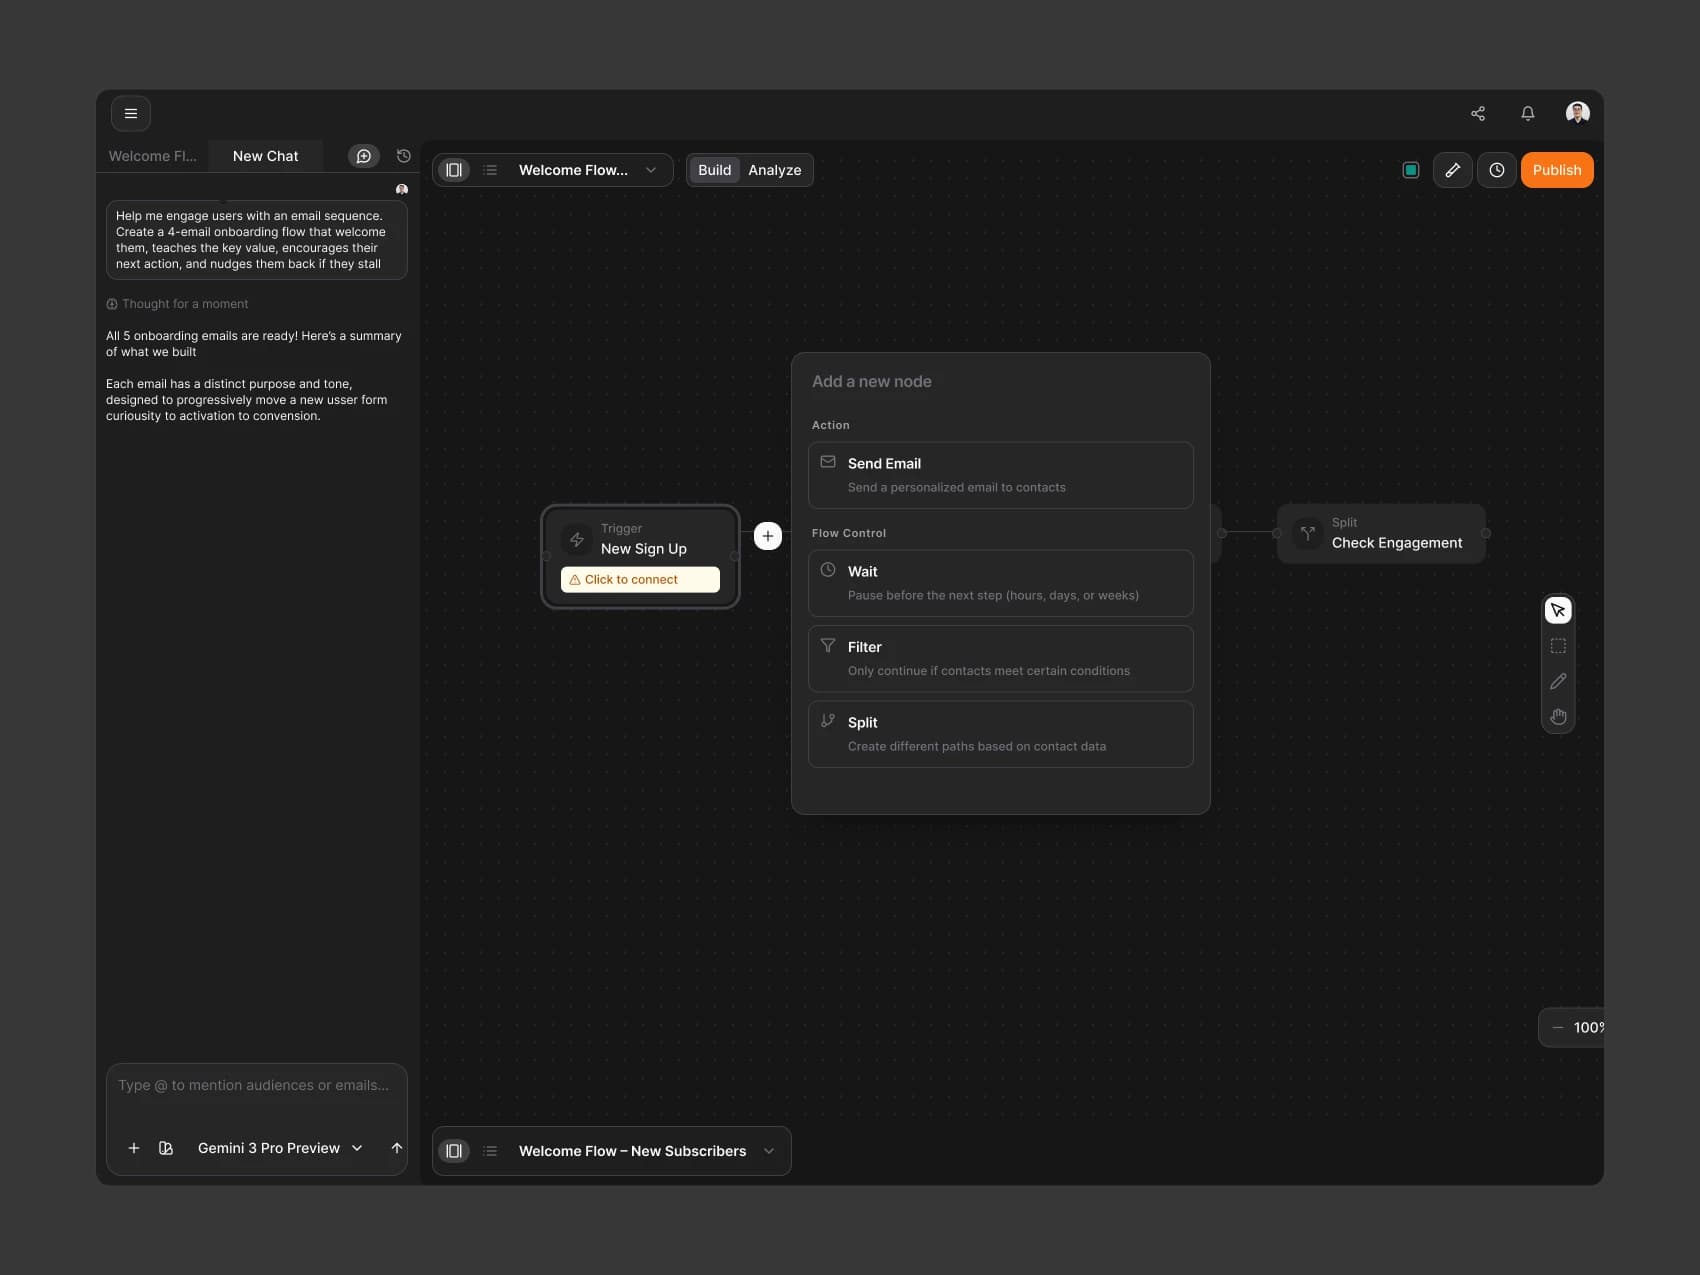Screen dimensions: 1700x1275
Task: Select the pencil draw tool
Action: click(1558, 681)
